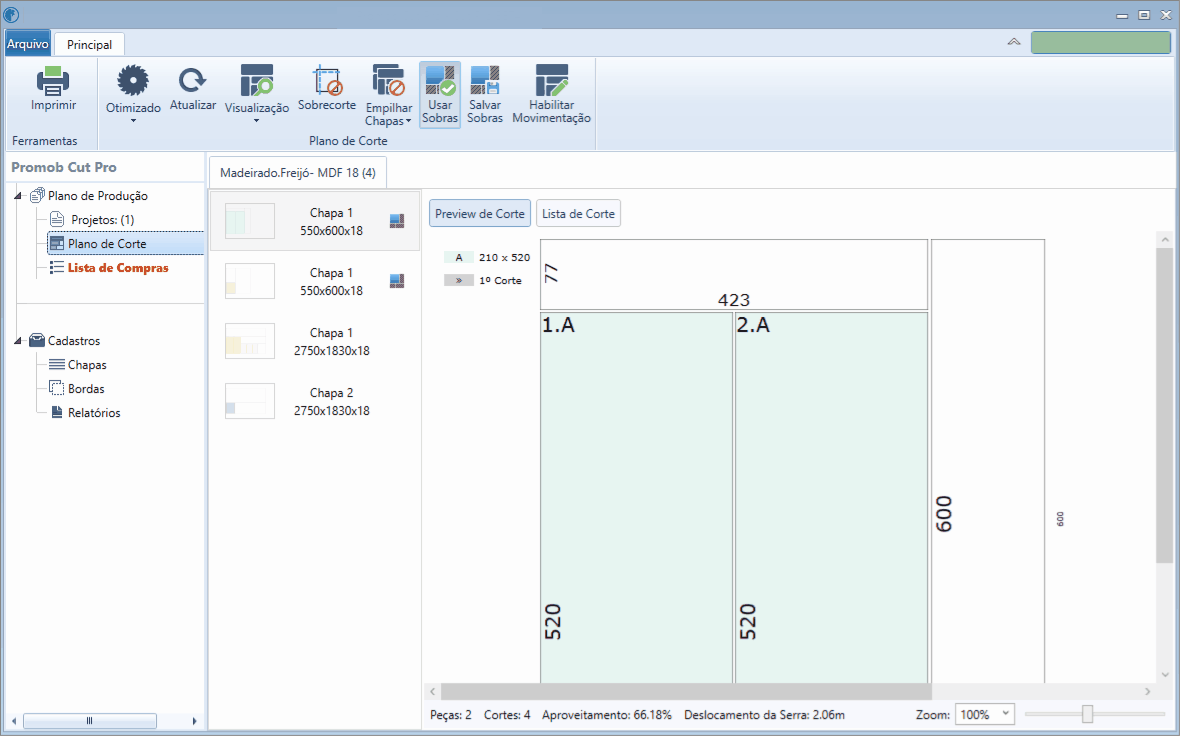Collapse the ribbon with the chevron
This screenshot has width=1180, height=736.
pos(1014,42)
